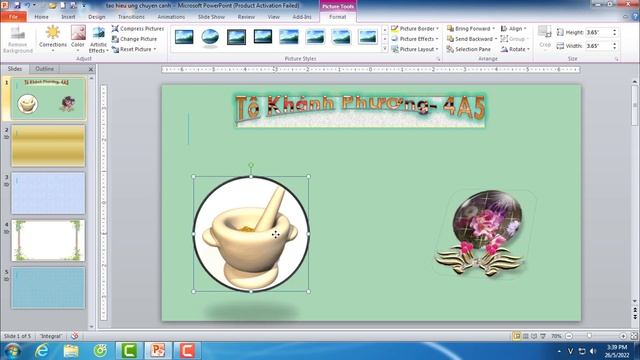Apply the oval picture style thumbnail
Screen dimensions: 640x360
pos(210,37)
